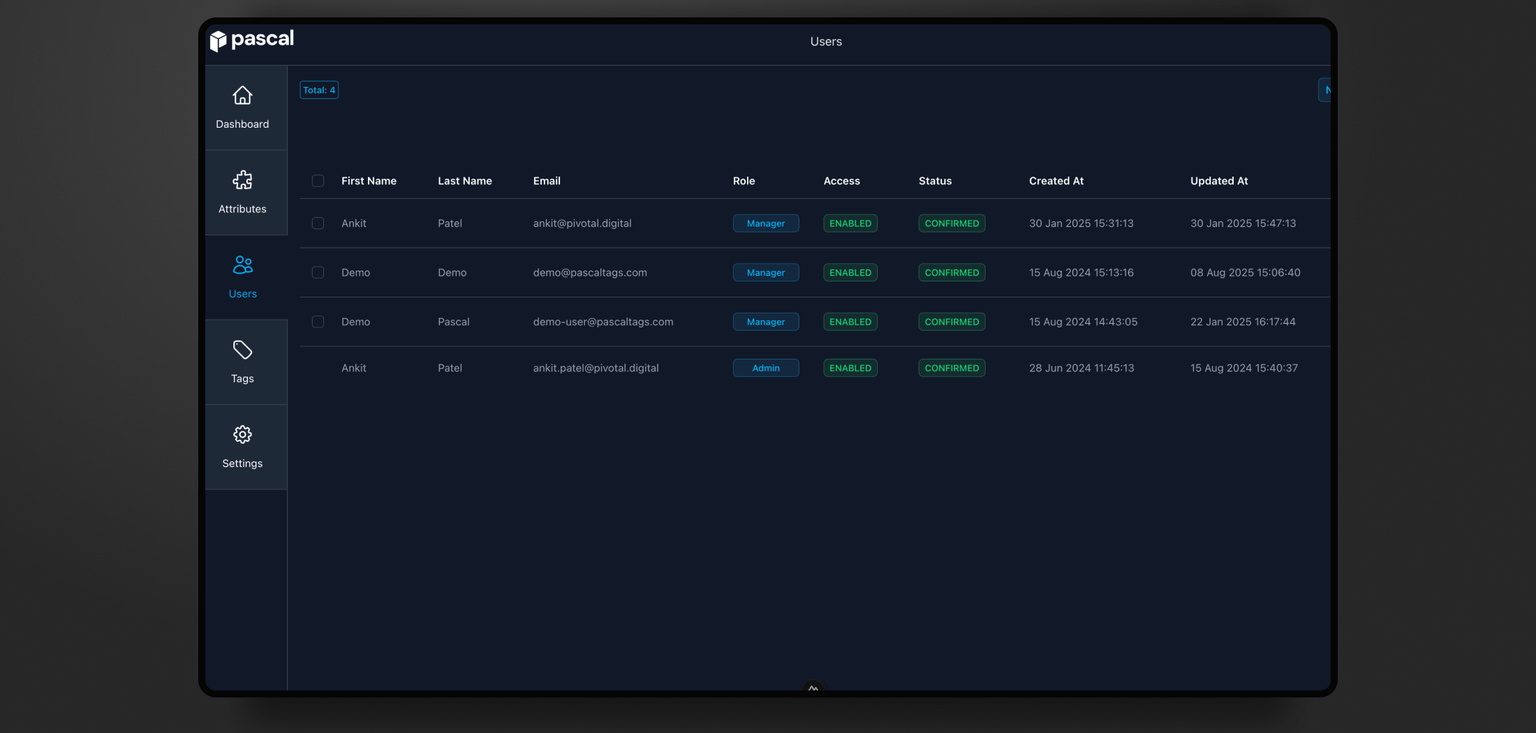1536x733 pixels.
Task: Click the Total: 4 badge
Action: tap(319, 90)
